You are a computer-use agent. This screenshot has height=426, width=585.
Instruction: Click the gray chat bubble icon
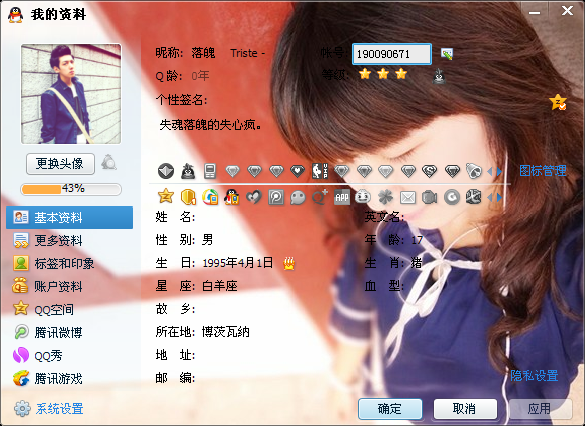(298, 197)
